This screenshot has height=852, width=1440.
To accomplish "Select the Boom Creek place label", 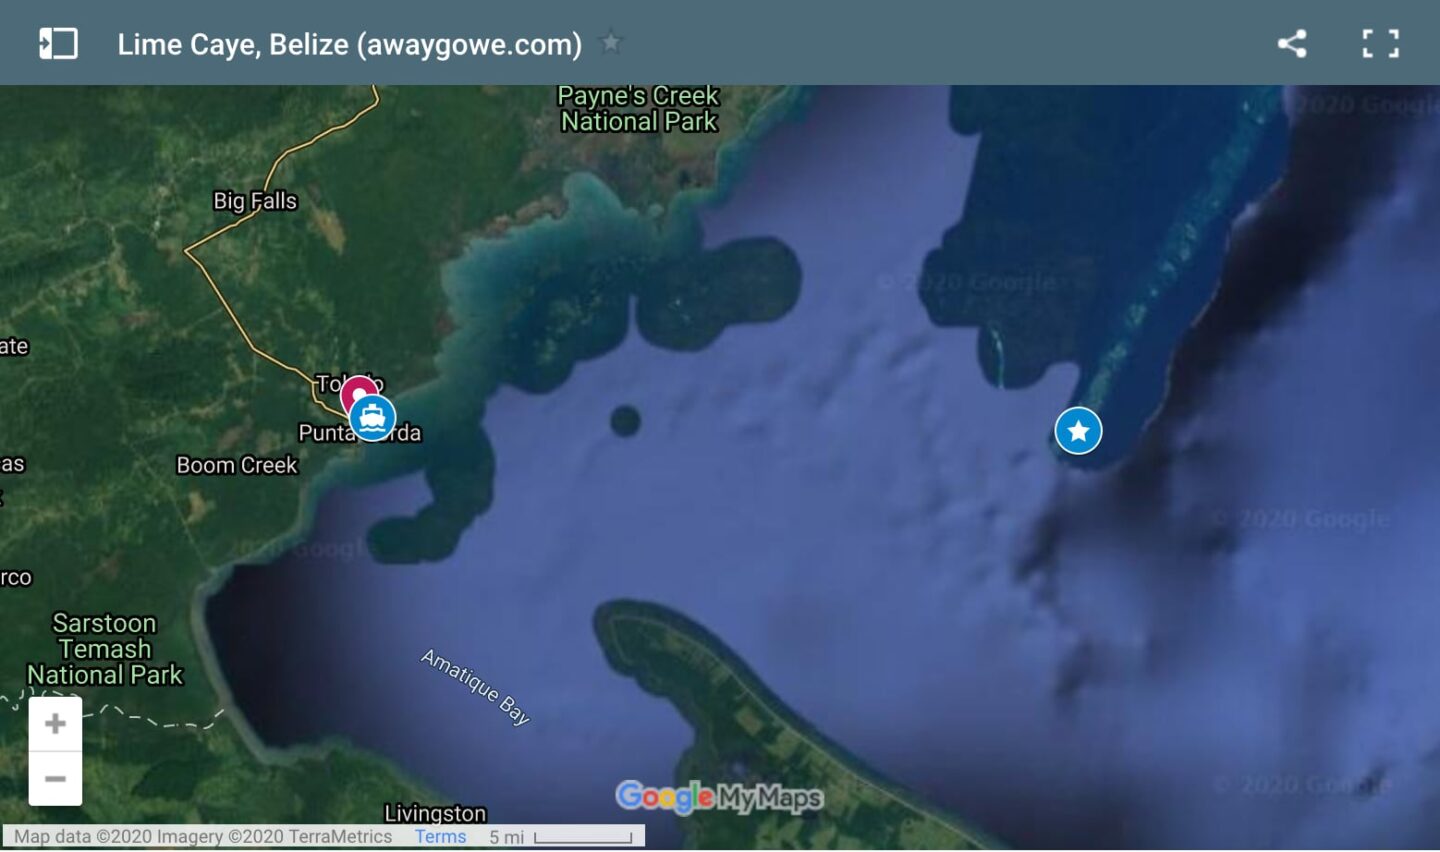I will [237, 465].
